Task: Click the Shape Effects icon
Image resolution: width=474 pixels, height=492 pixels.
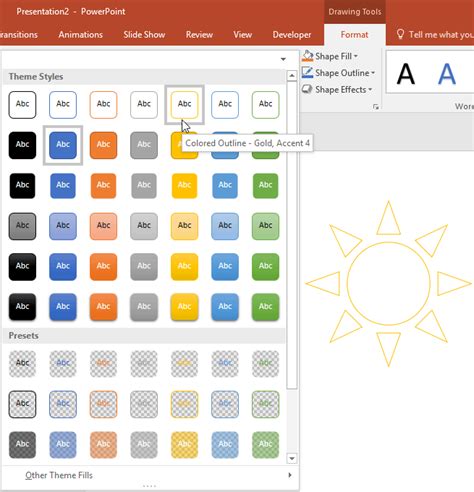Action: pyautogui.click(x=307, y=89)
